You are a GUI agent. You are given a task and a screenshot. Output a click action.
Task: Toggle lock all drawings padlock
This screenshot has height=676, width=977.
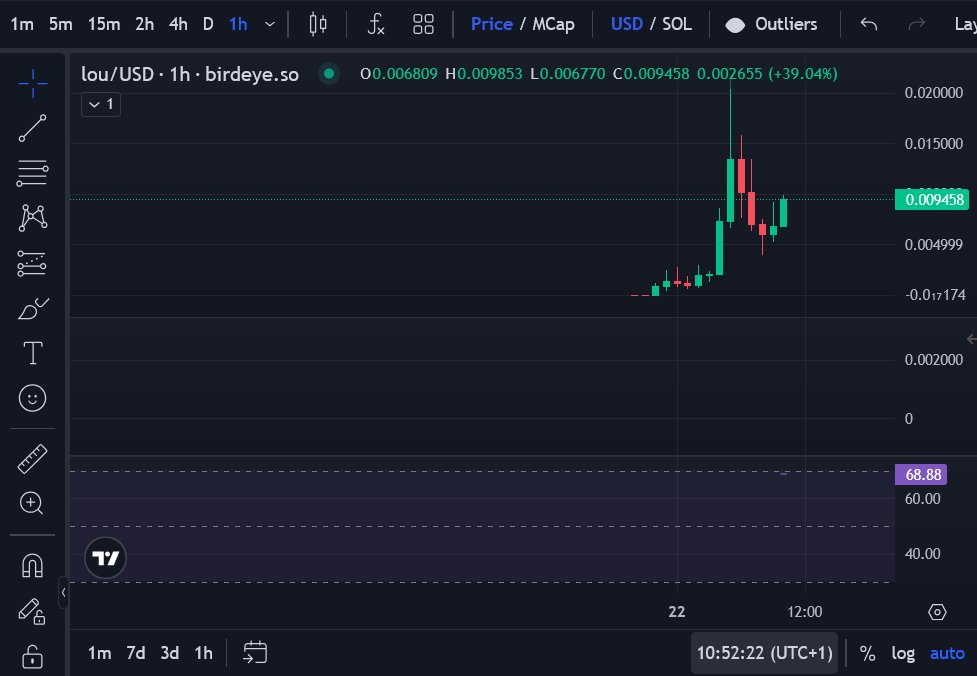click(32, 656)
